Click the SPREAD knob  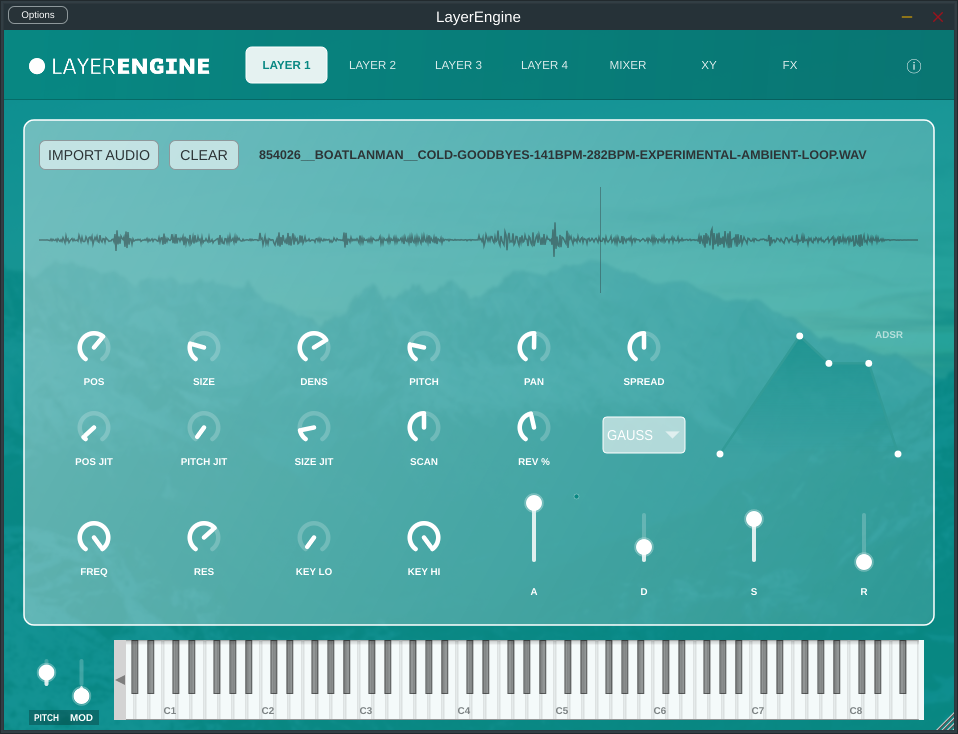coord(643,347)
